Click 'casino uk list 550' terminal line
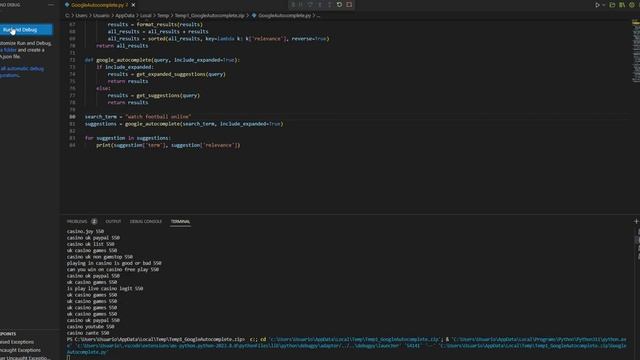Screen dimensions: 640x360 91,244
